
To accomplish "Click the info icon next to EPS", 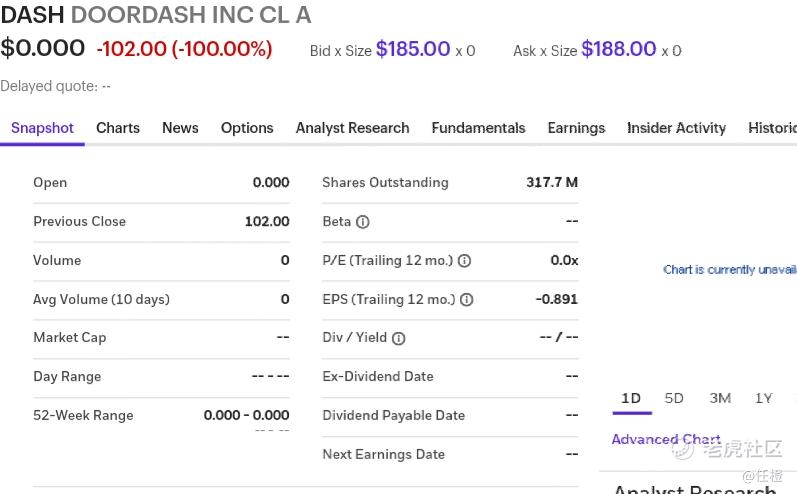I will pos(466,300).
